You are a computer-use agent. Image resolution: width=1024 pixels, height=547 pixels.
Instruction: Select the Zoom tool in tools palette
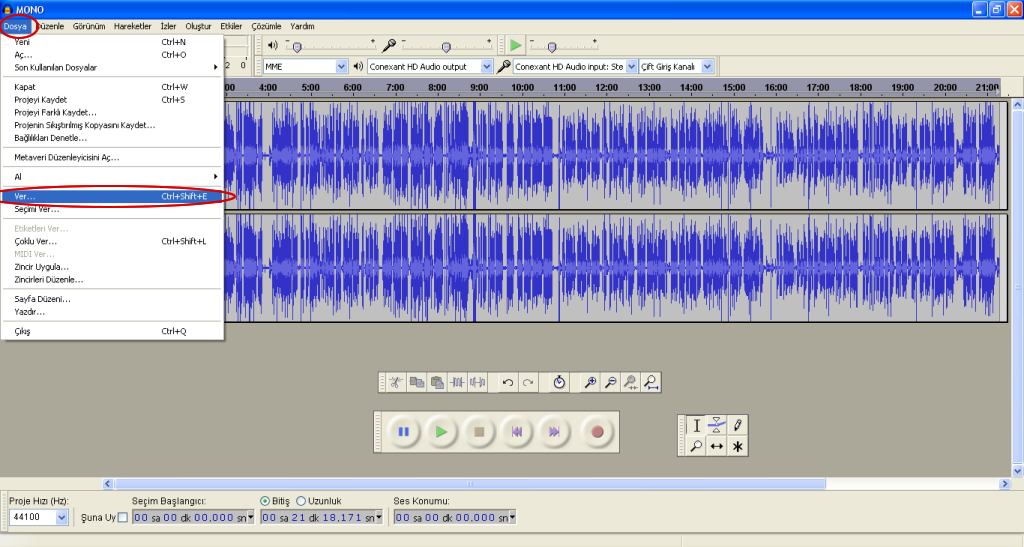(696, 446)
